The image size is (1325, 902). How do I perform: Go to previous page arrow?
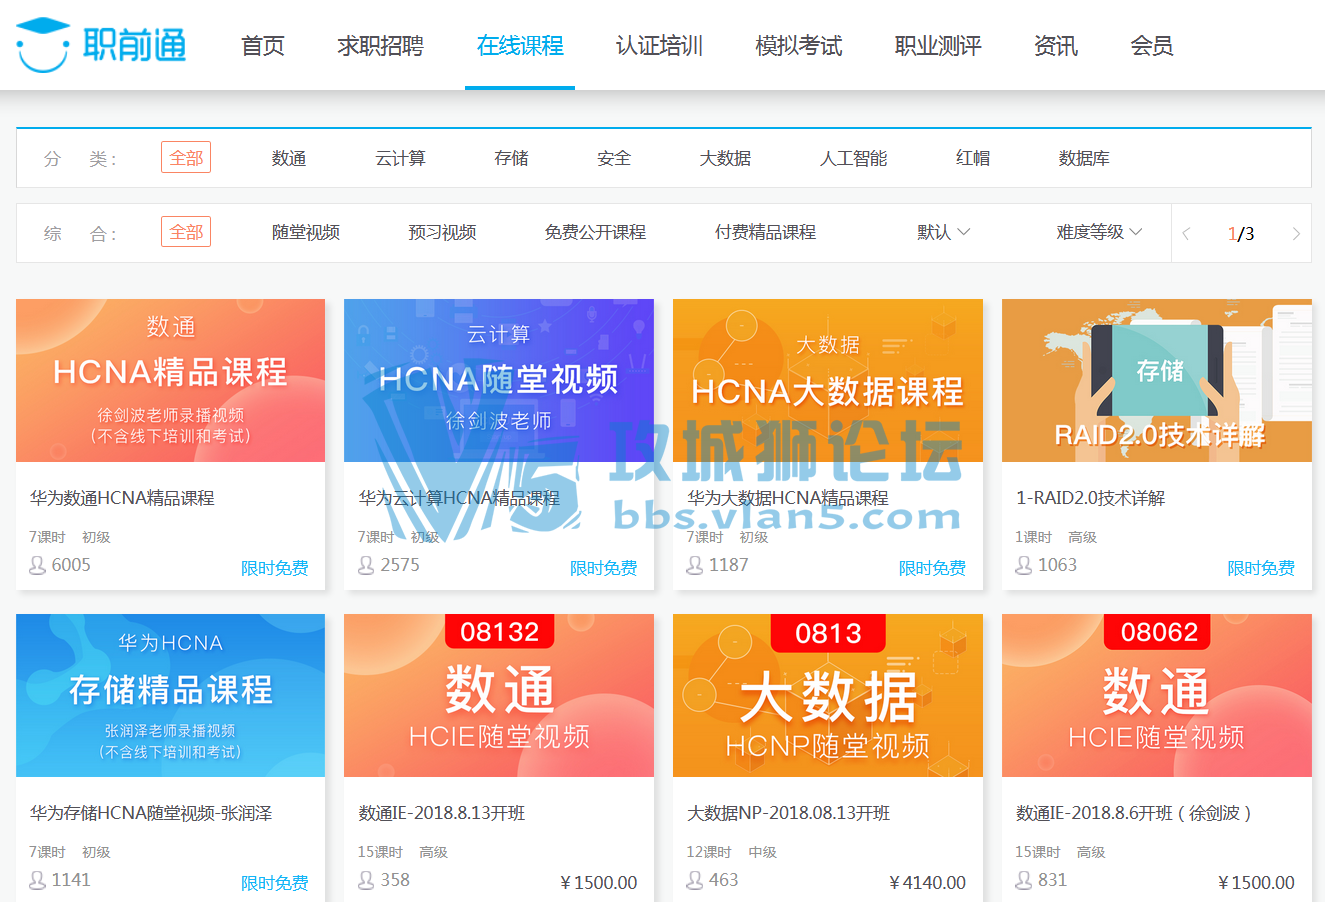point(1187,234)
